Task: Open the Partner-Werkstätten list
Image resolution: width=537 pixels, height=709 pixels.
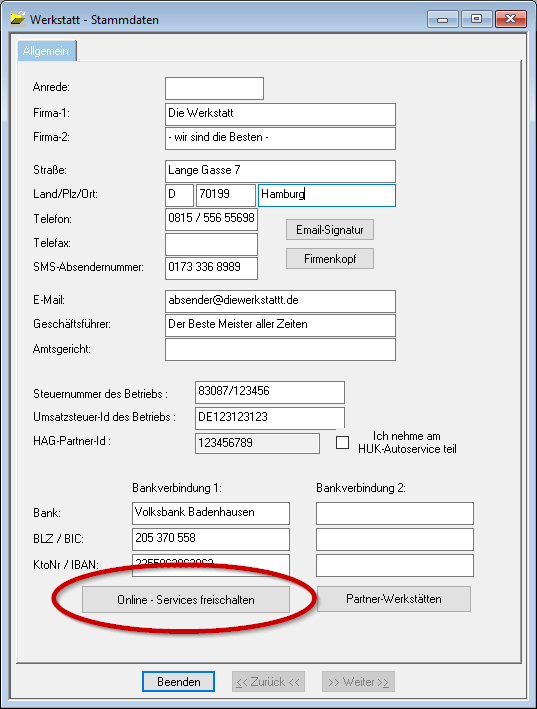Action: coord(394,599)
